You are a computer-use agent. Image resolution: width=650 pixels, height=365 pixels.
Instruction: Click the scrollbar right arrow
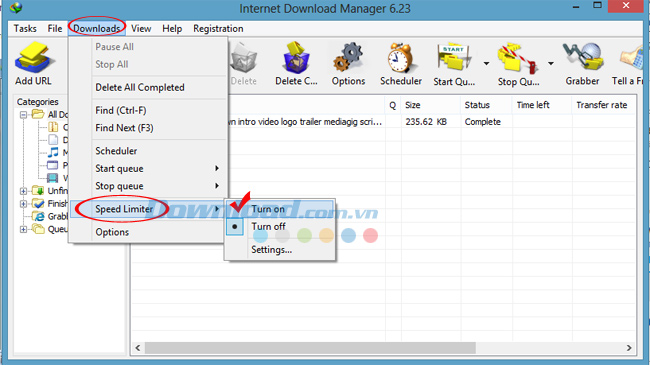pyautogui.click(x=629, y=348)
